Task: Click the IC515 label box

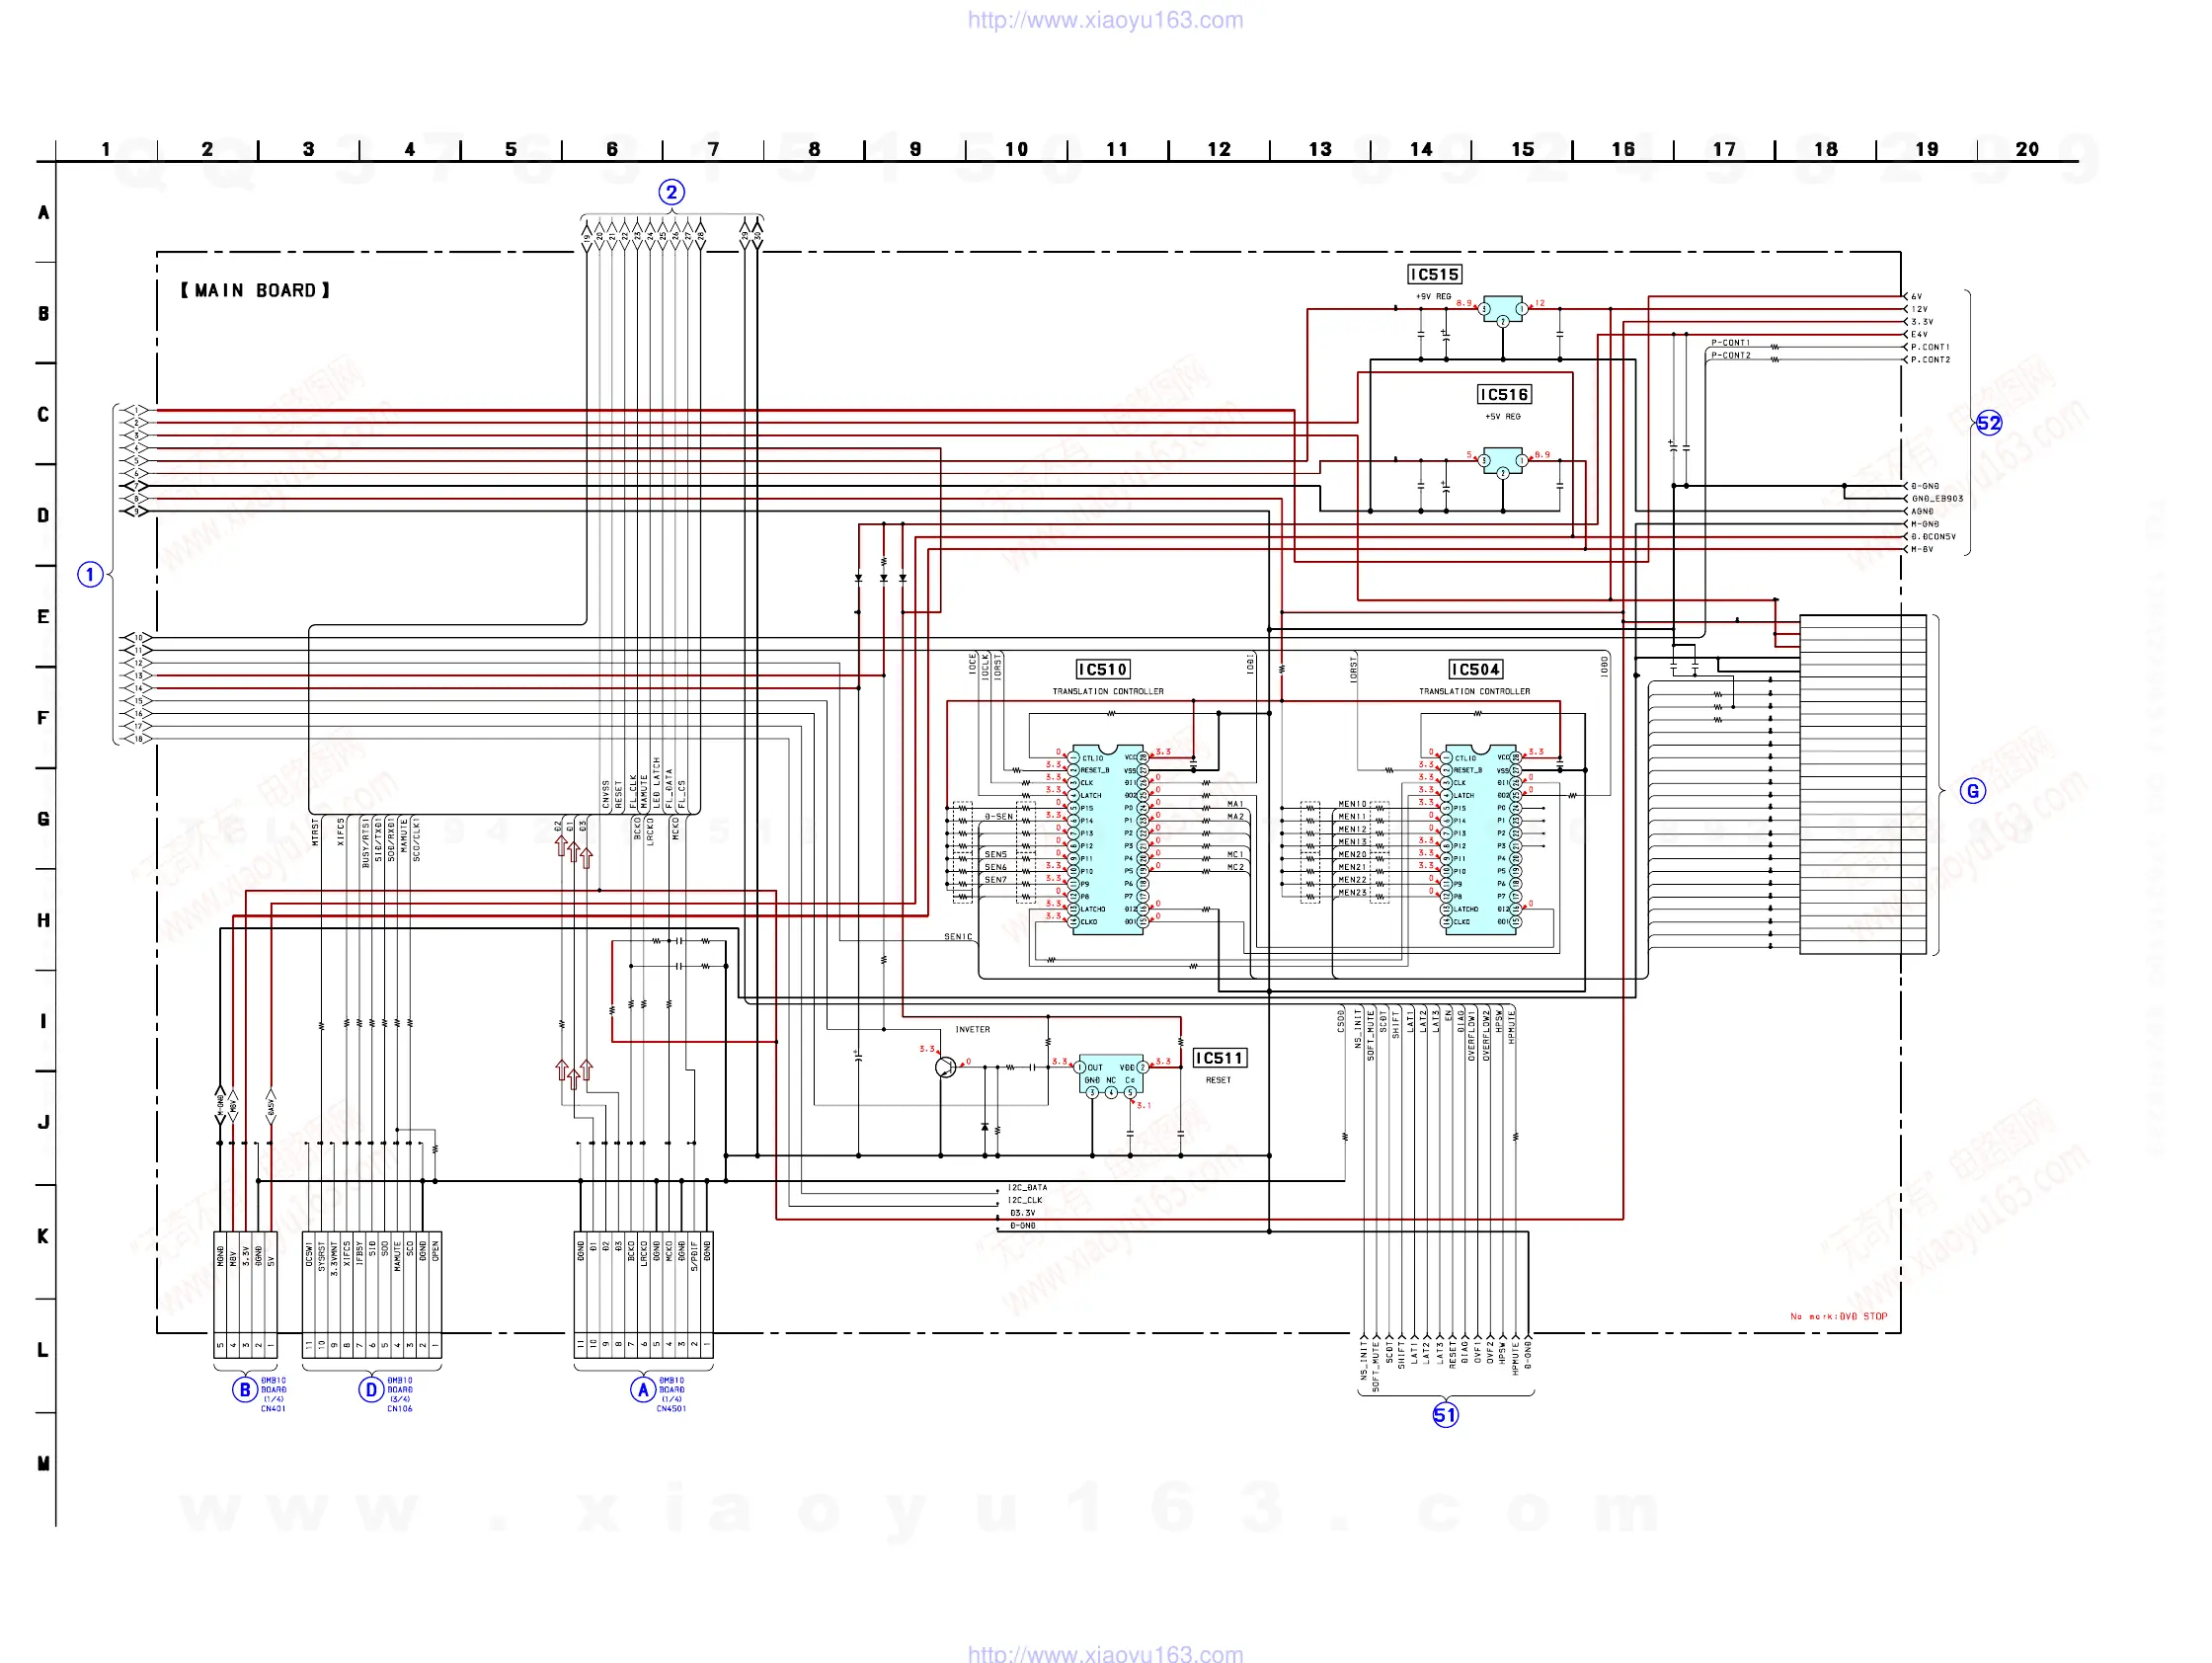Action: 1434,274
